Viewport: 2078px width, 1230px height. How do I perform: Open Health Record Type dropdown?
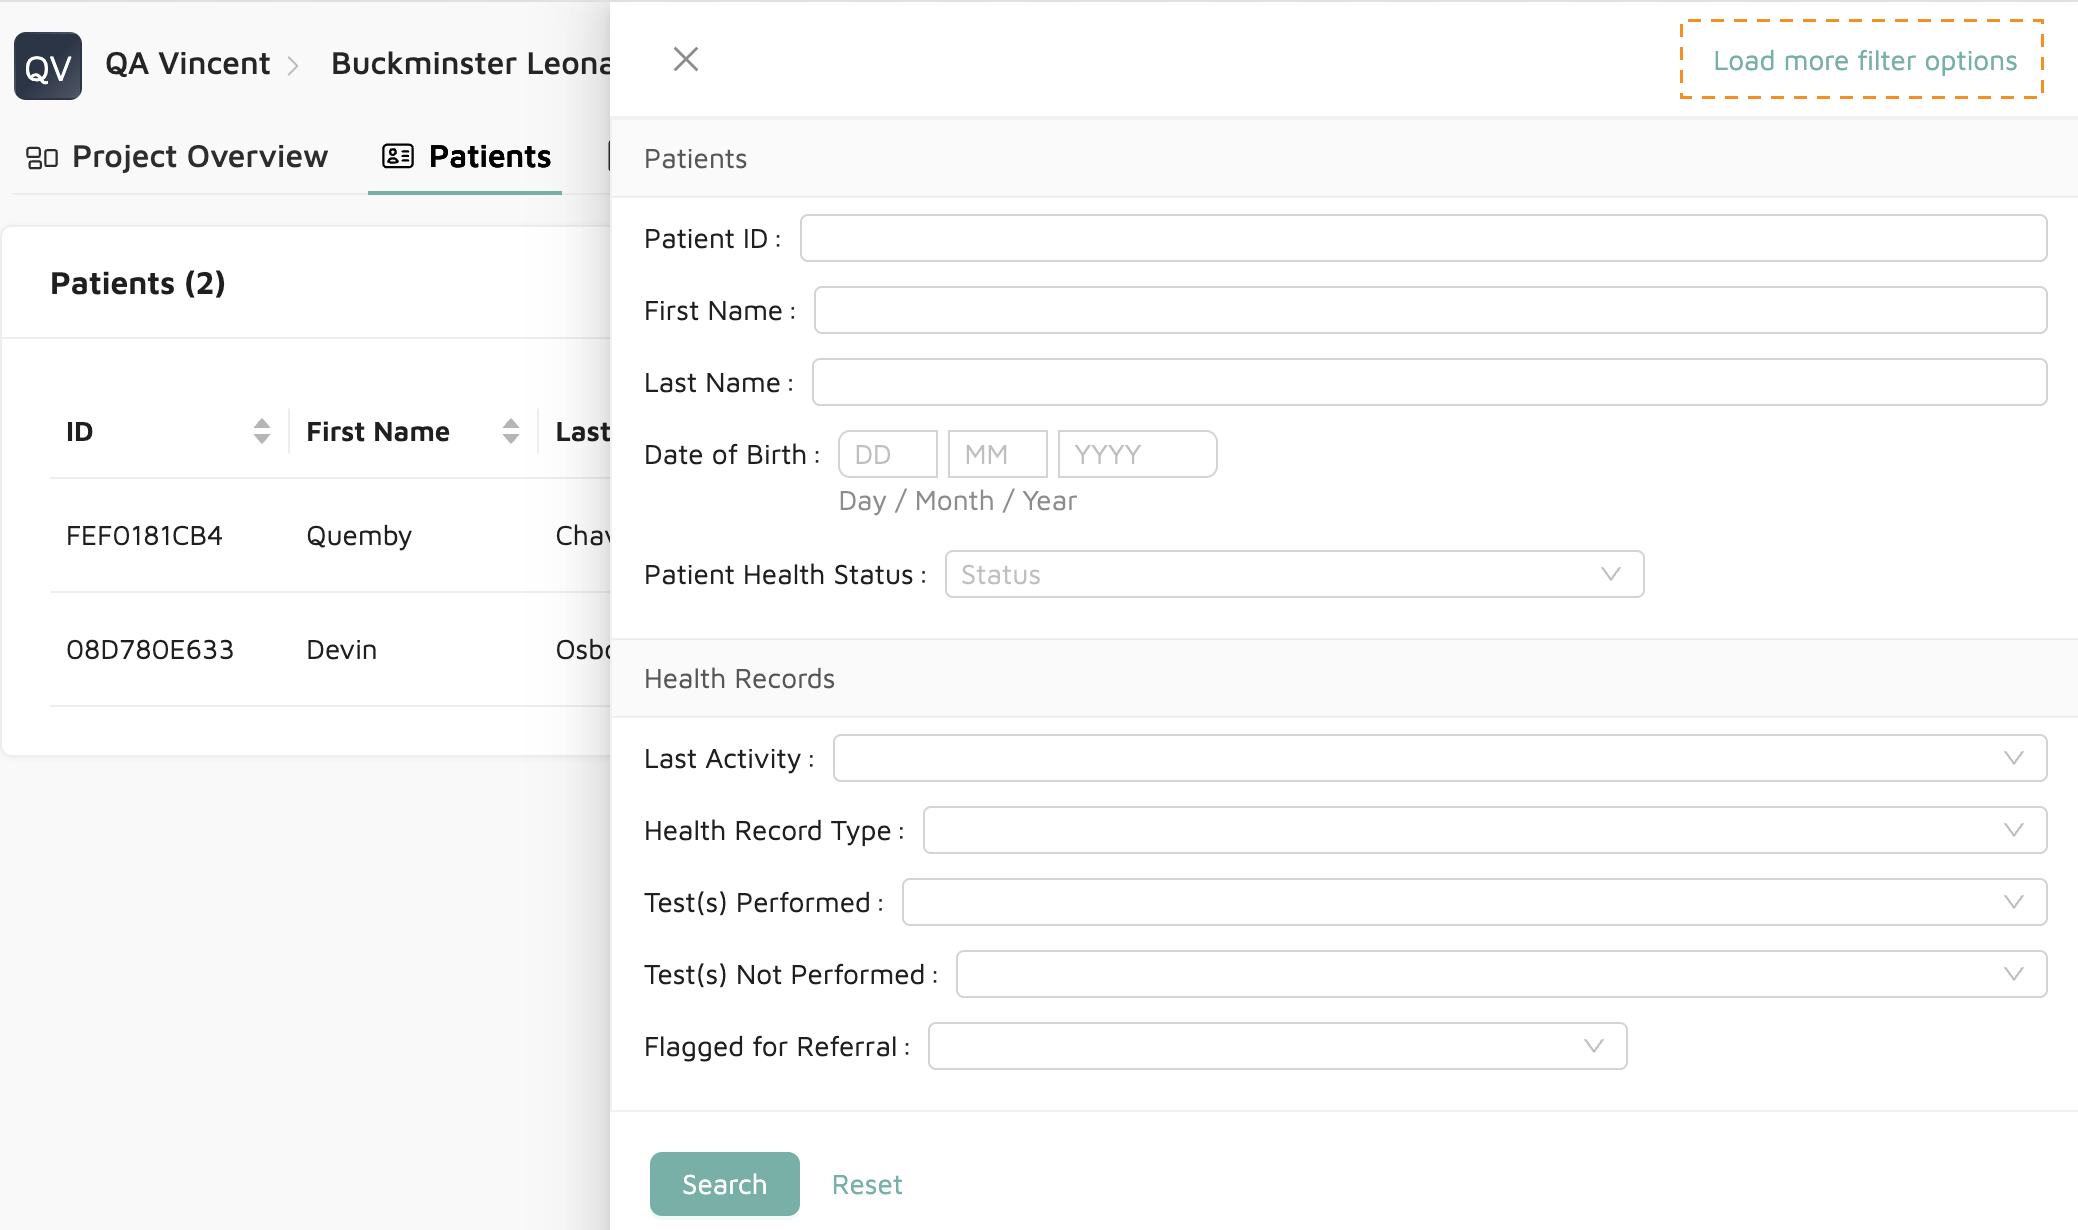(x=1484, y=830)
